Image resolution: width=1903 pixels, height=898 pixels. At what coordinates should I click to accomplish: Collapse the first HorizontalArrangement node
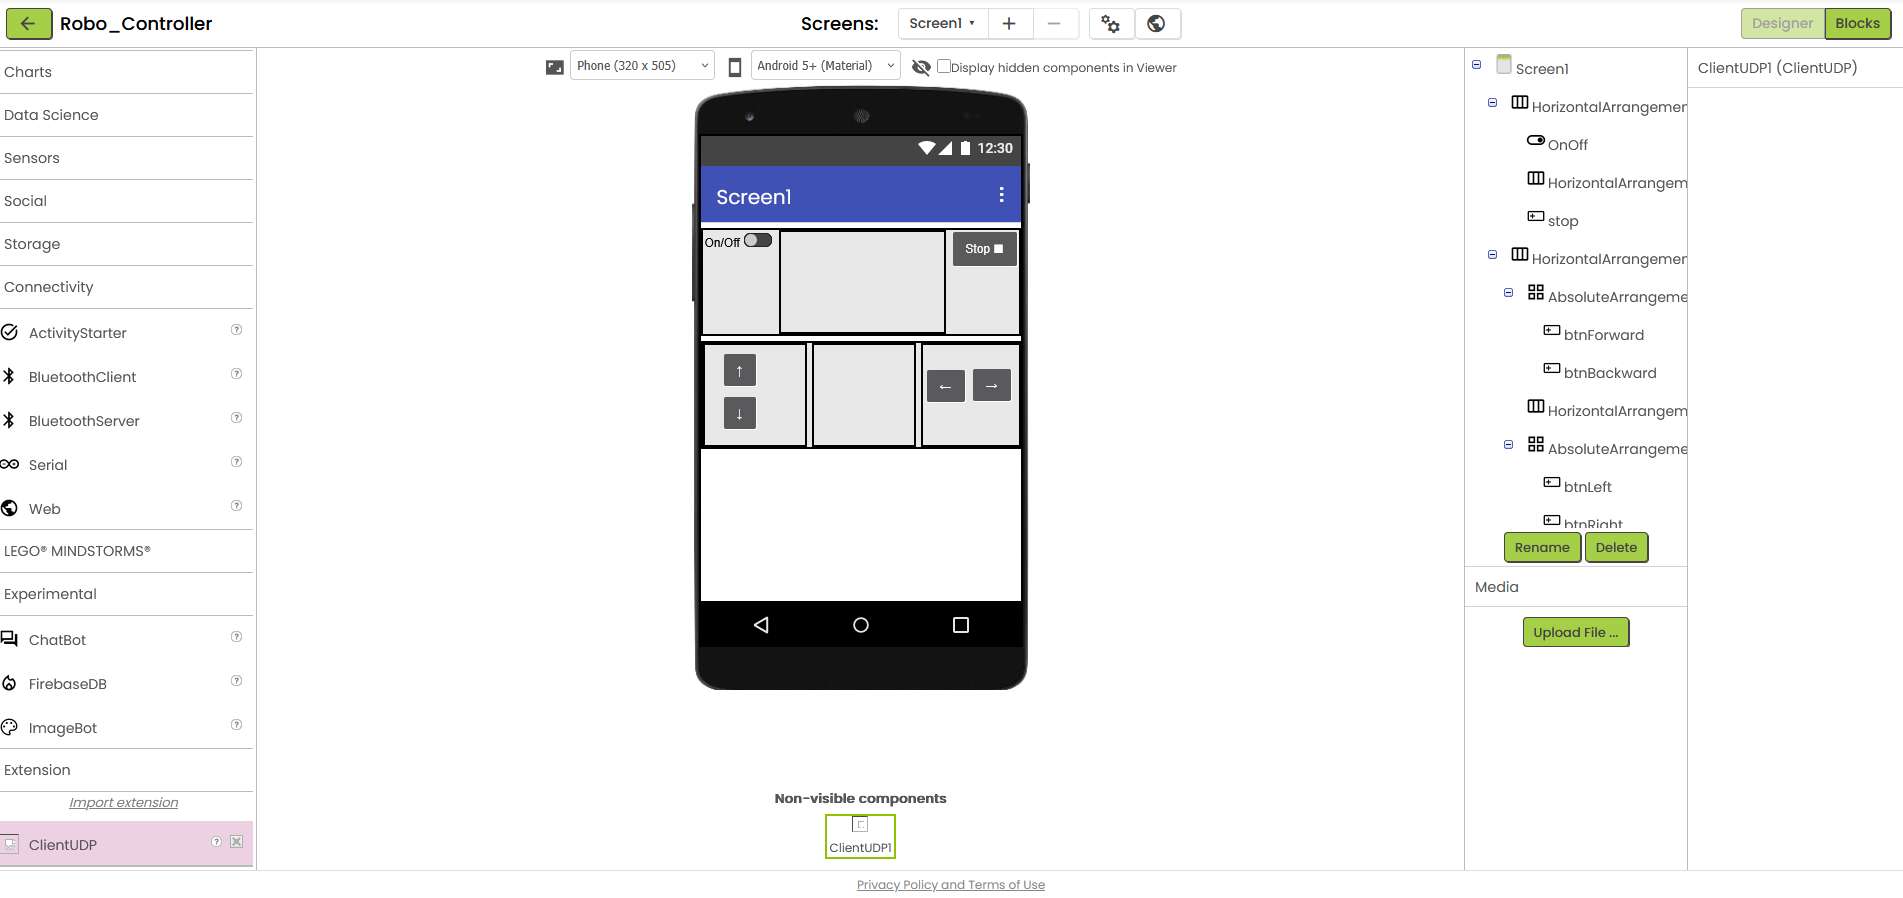coord(1493,103)
